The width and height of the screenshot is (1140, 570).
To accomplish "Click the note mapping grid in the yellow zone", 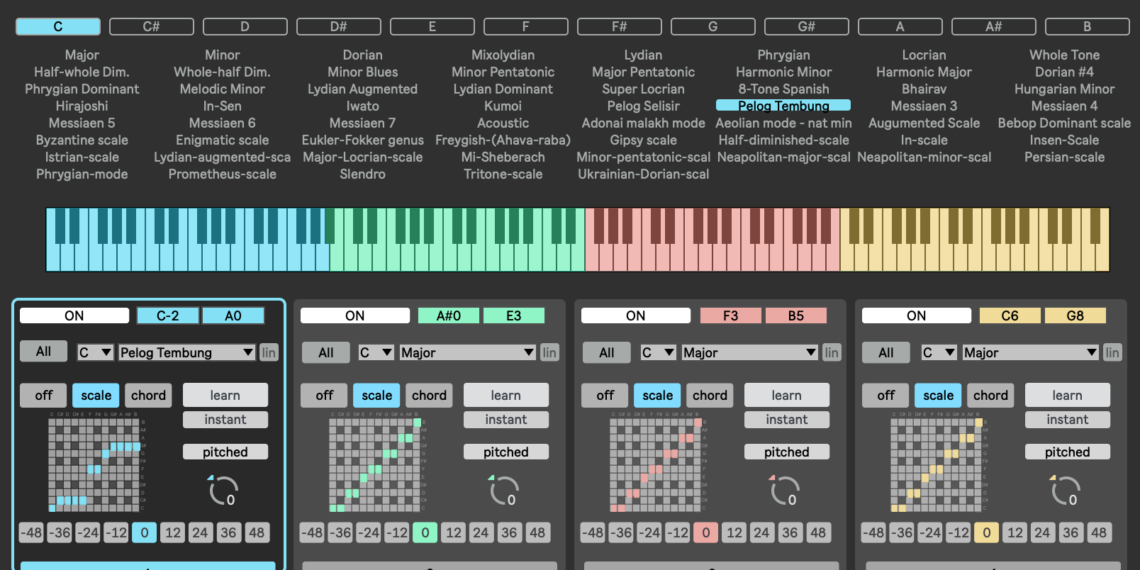I will [x=932, y=465].
